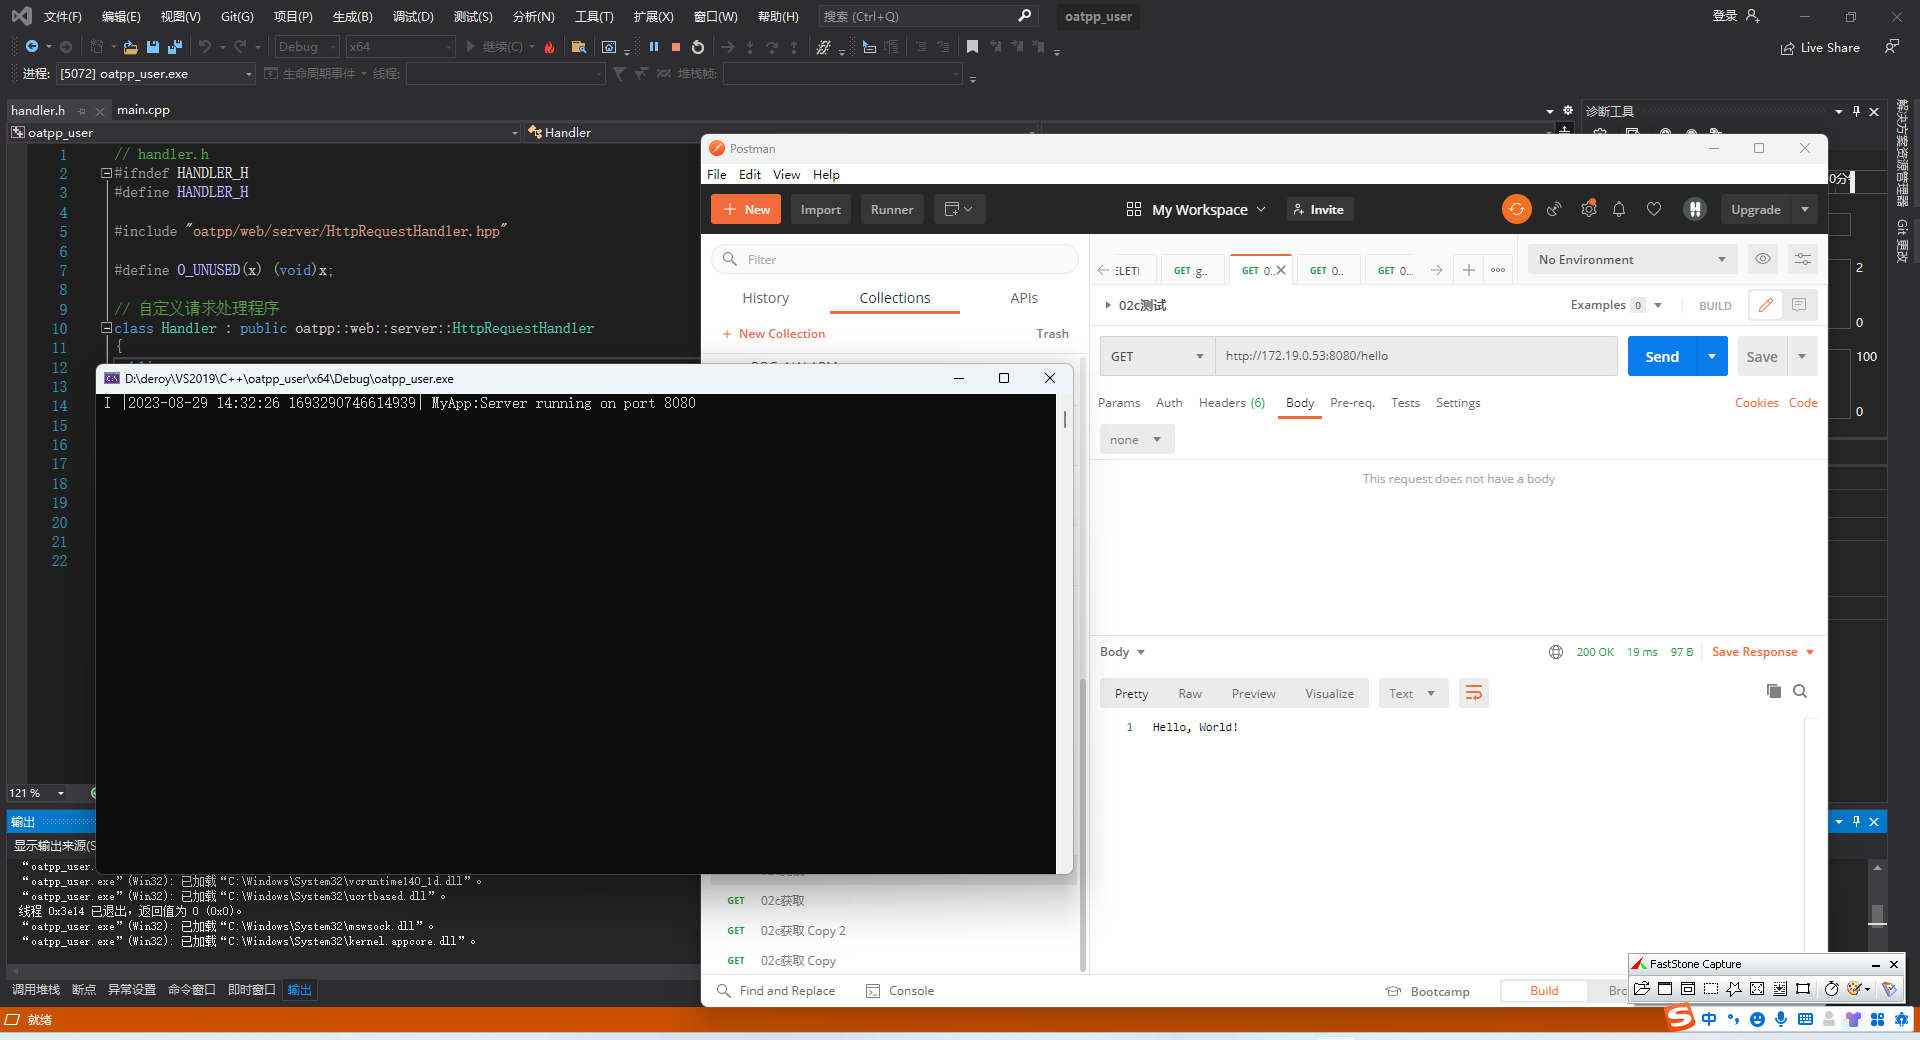The height and width of the screenshot is (1040, 1920).
Task: Switch to the History tab in Postman
Action: [x=765, y=298]
